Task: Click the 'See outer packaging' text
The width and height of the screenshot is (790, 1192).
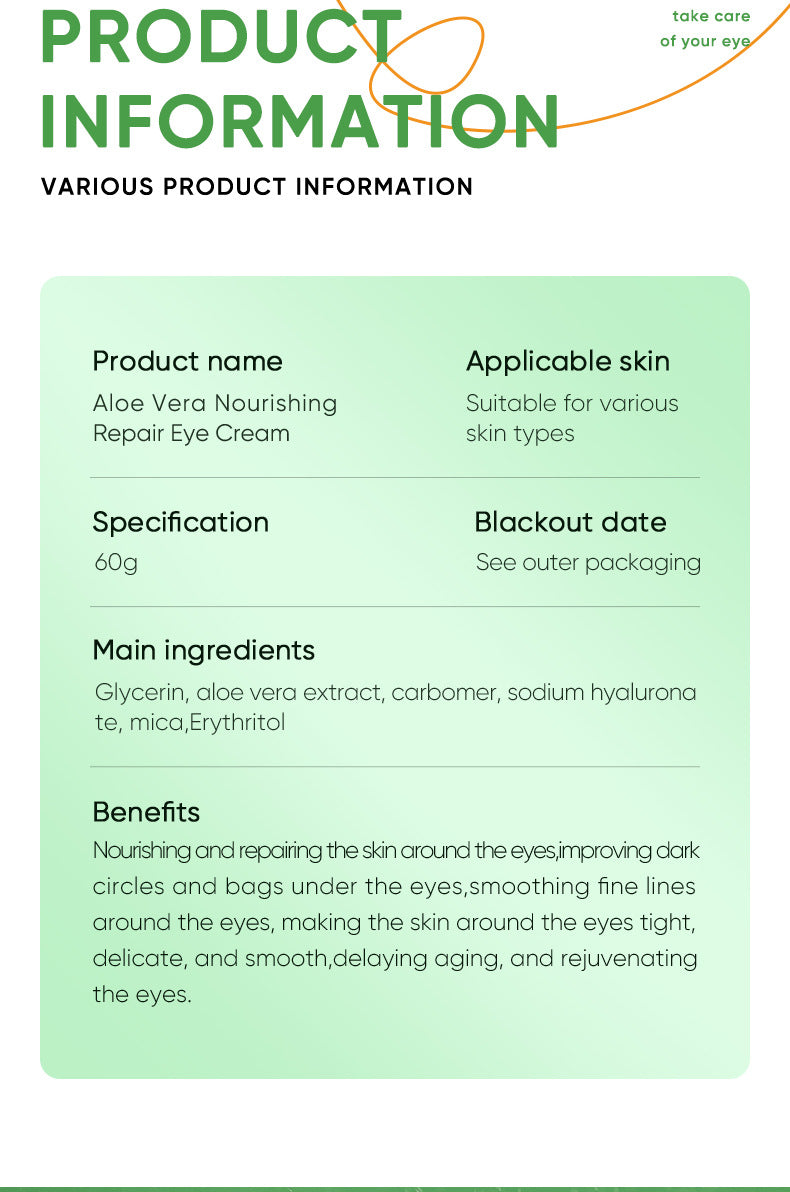Action: click(588, 562)
